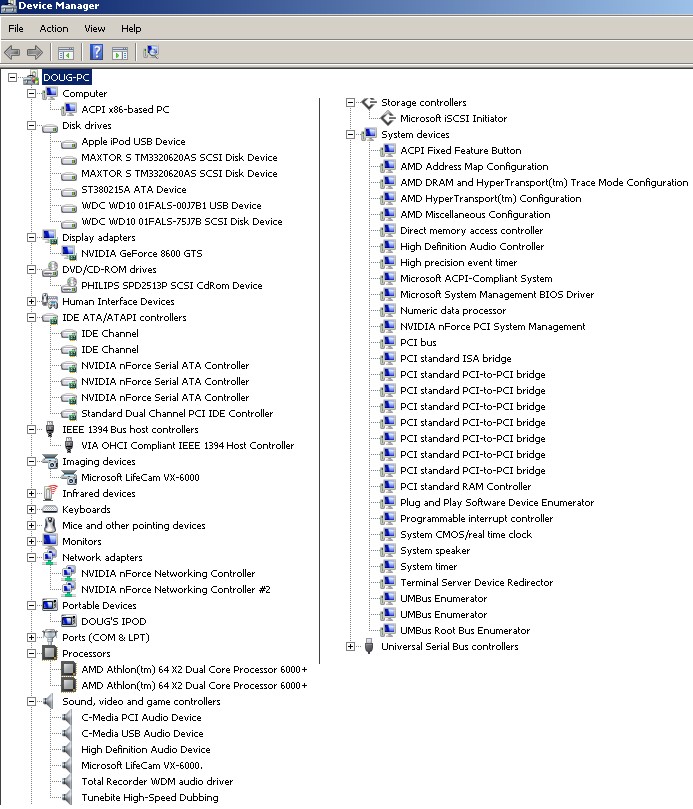
Task: Click the Ports (COM & LPT) icon
Action: pos(50,637)
